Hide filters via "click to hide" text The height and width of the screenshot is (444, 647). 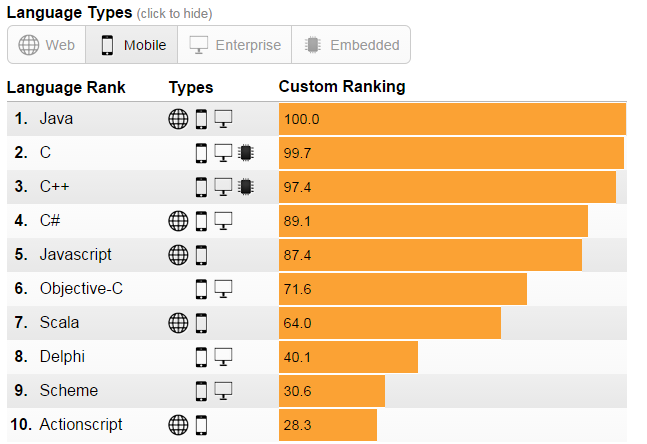[x=174, y=13]
